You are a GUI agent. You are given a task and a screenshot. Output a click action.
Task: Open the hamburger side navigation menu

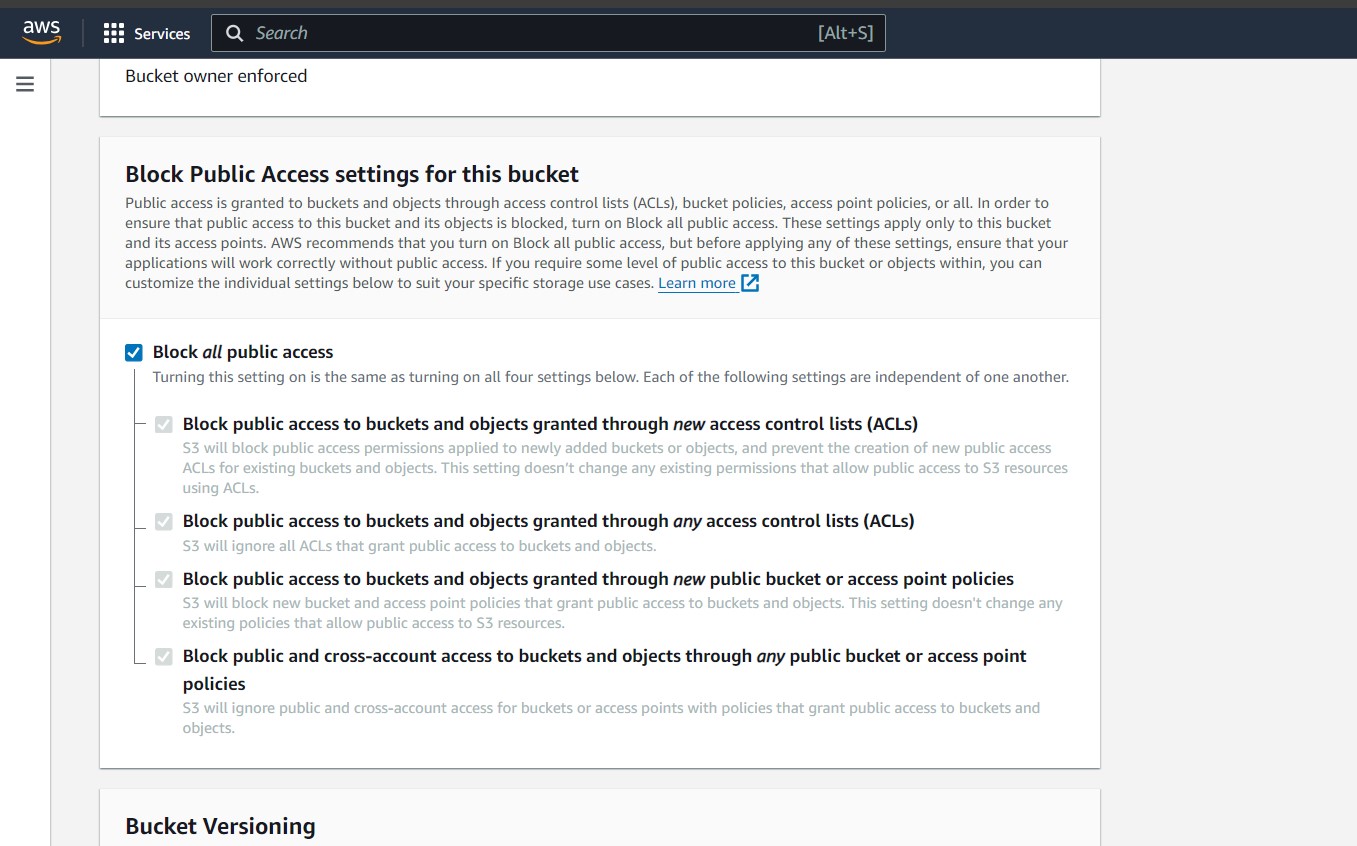[25, 84]
